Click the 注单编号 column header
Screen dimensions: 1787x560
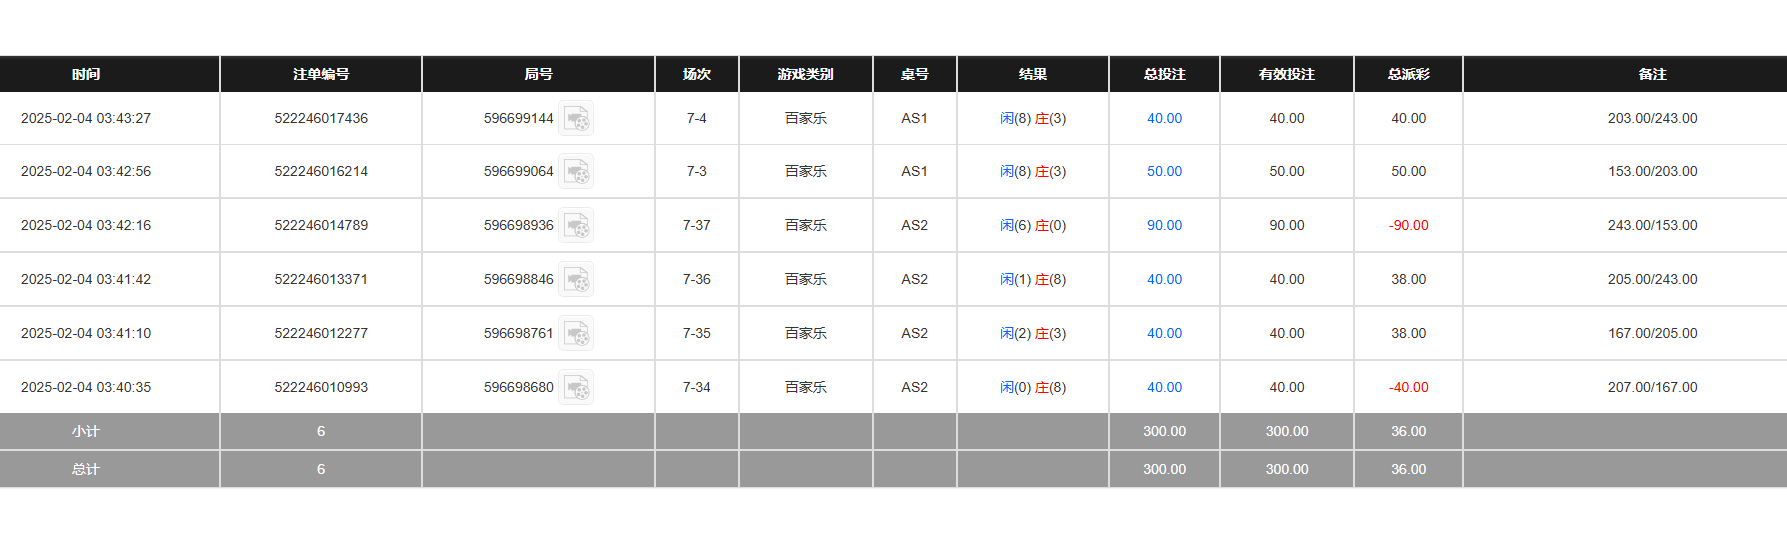point(321,74)
